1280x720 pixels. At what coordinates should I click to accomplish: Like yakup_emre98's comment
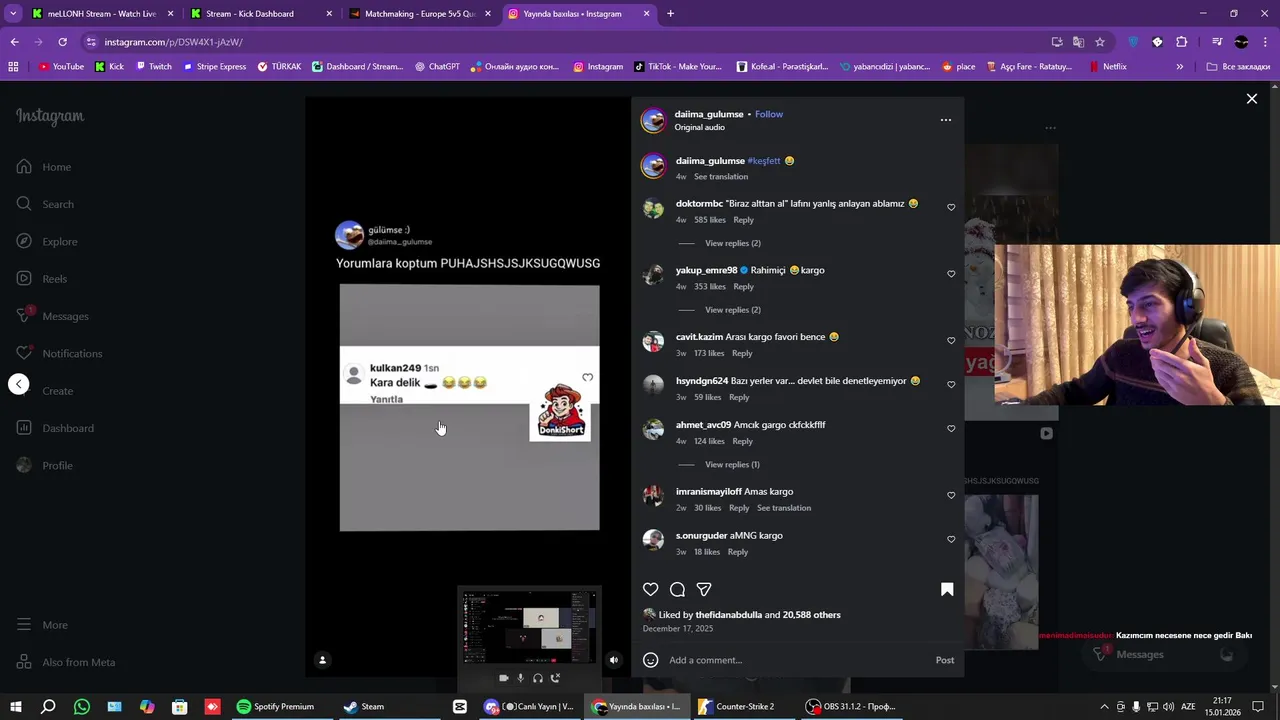point(951,274)
